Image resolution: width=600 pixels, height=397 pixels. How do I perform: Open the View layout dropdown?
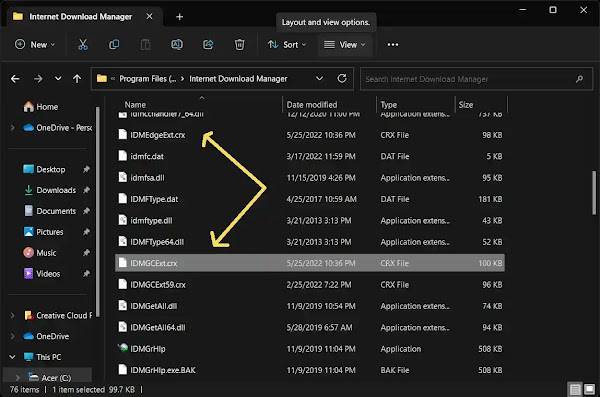[345, 45]
